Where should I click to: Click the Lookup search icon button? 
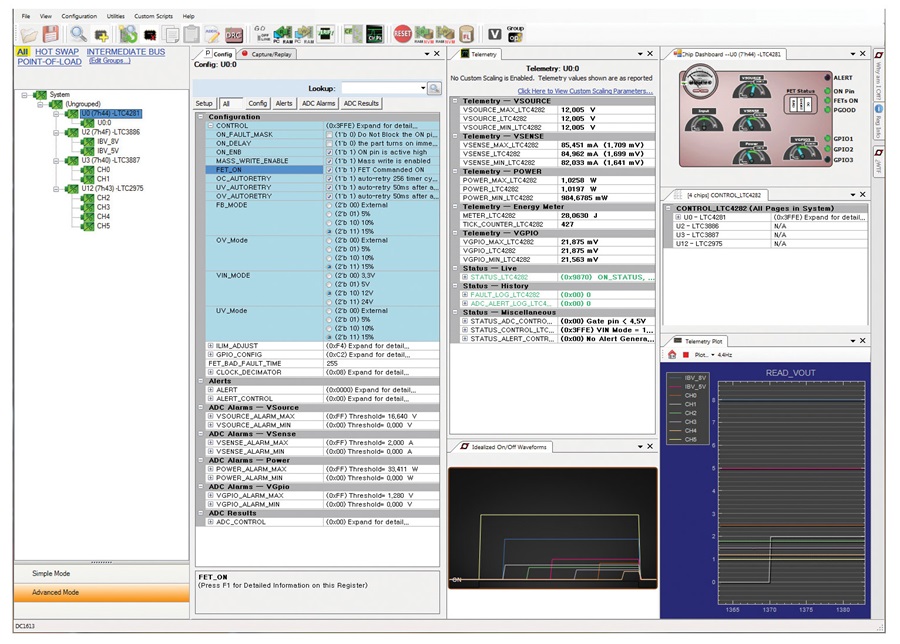pos(434,89)
